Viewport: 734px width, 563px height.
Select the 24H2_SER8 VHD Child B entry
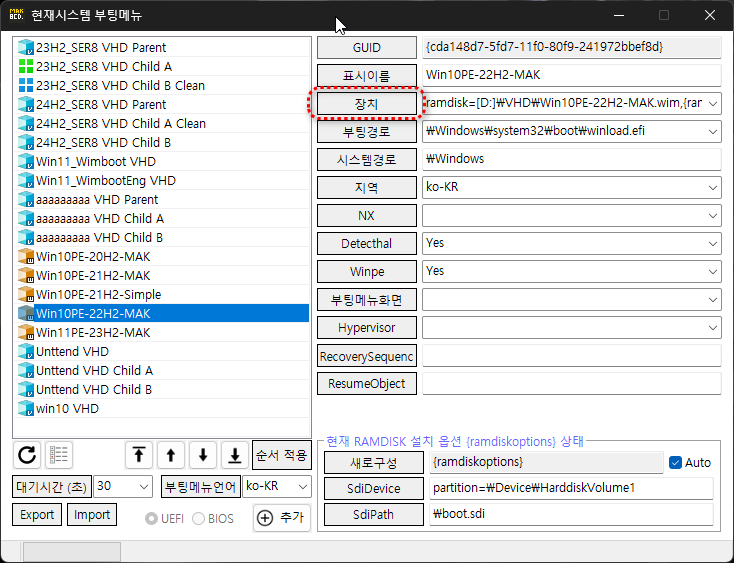point(162,142)
